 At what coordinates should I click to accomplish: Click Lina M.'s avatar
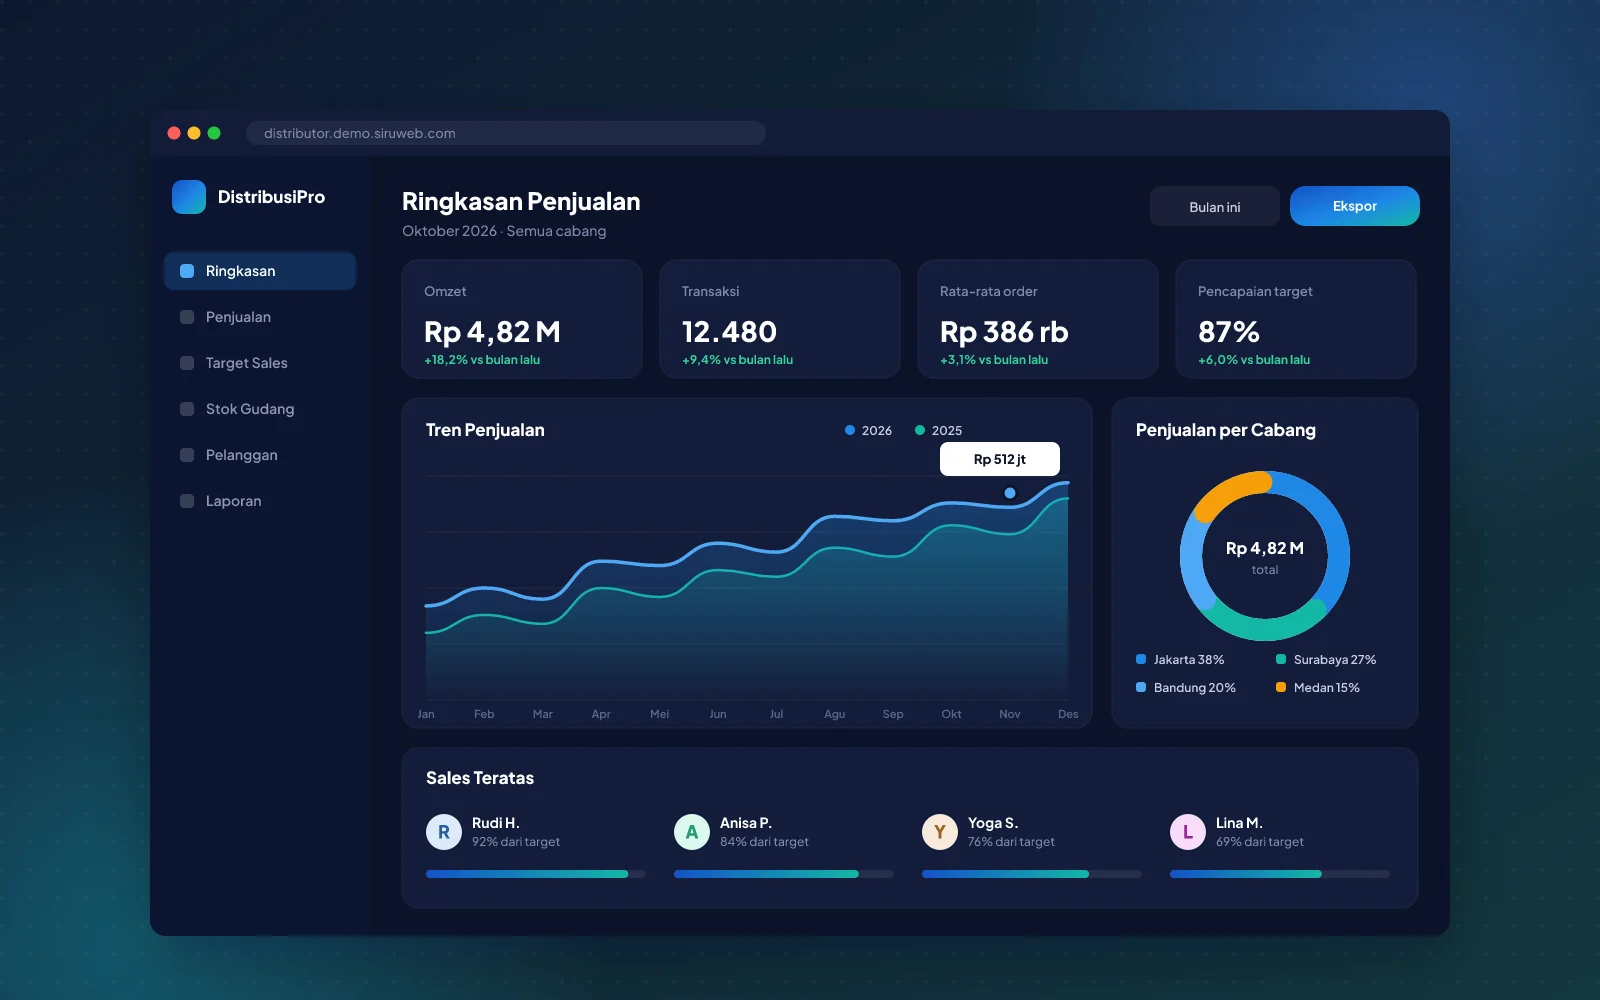(1188, 832)
